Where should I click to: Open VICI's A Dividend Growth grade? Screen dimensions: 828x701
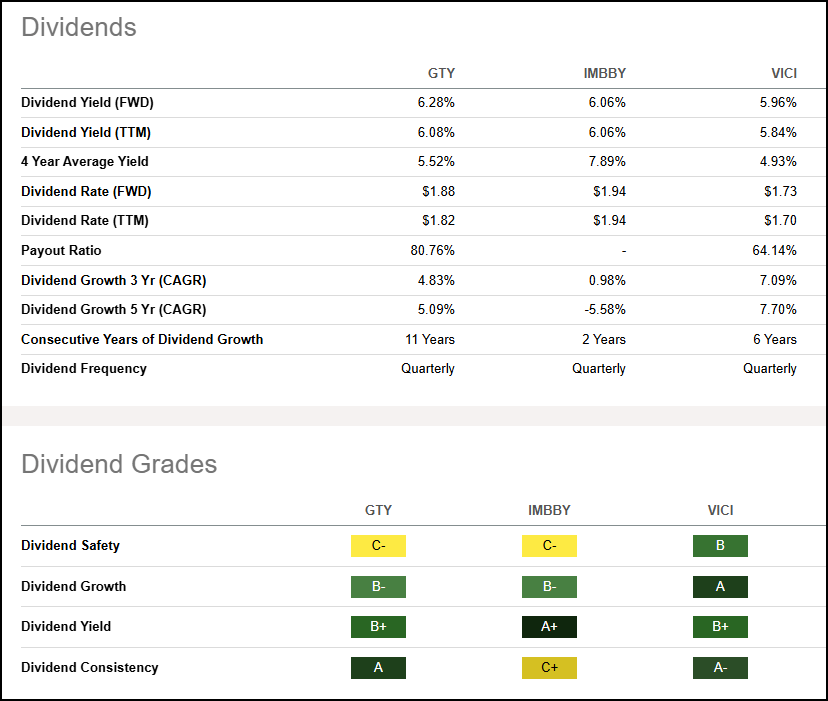[x=720, y=587]
